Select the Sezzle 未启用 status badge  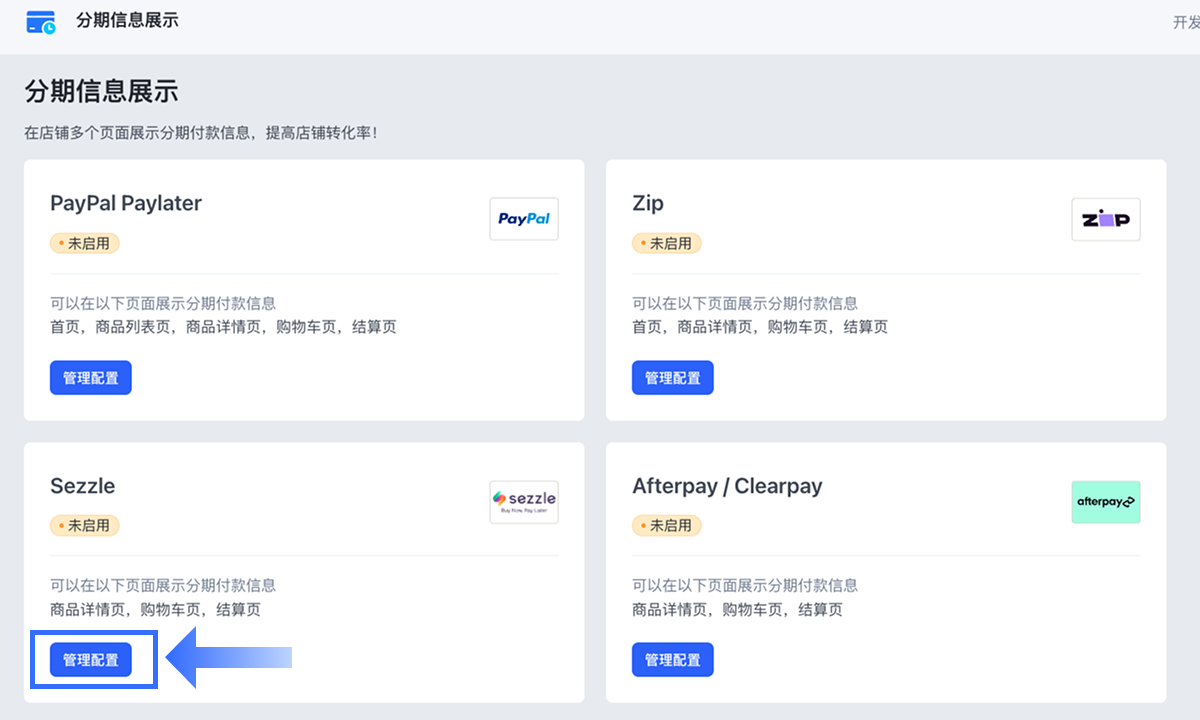pyautogui.click(x=85, y=525)
